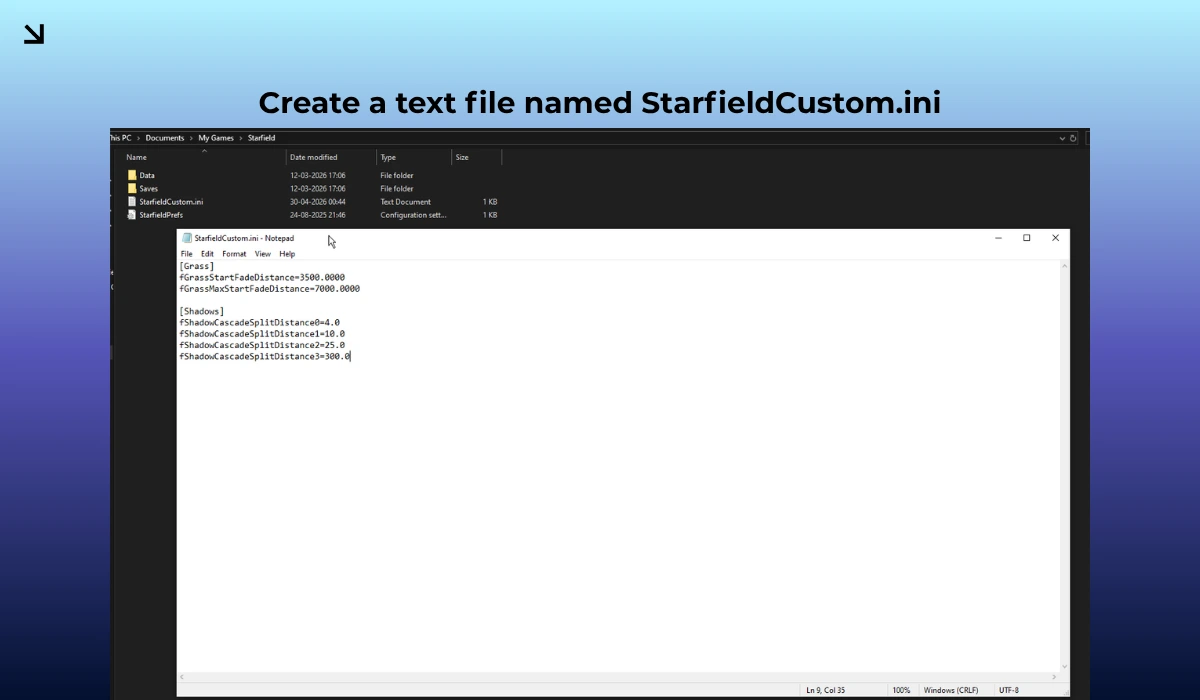The image size is (1200, 700).
Task: Click the fGrassMaxStartFadeDistance=7000.0000 line
Action: 270,289
